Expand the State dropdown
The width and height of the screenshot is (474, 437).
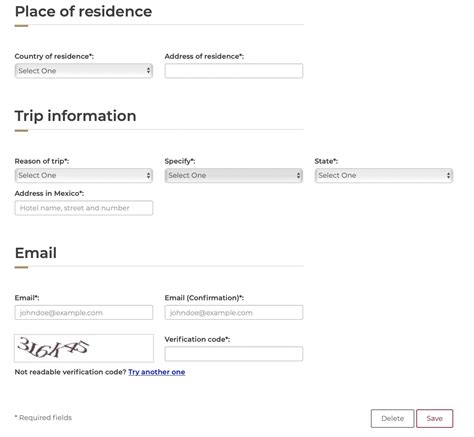click(x=384, y=175)
